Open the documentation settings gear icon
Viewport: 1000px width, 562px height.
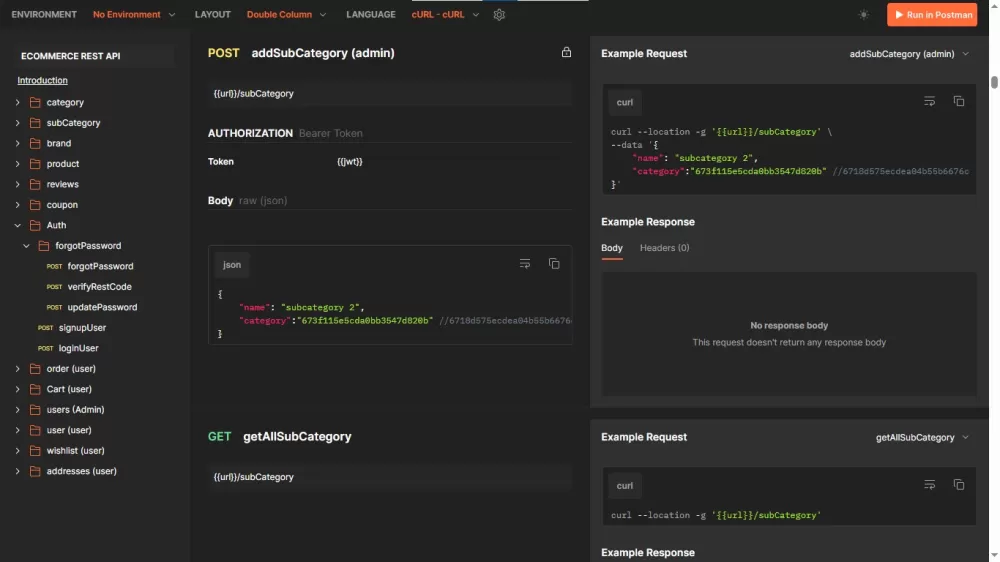tap(499, 15)
